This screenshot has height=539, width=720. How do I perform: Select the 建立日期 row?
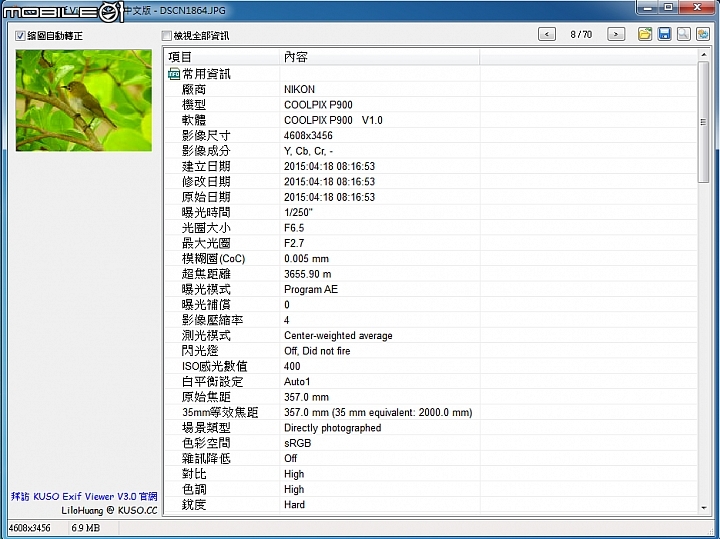(x=431, y=166)
